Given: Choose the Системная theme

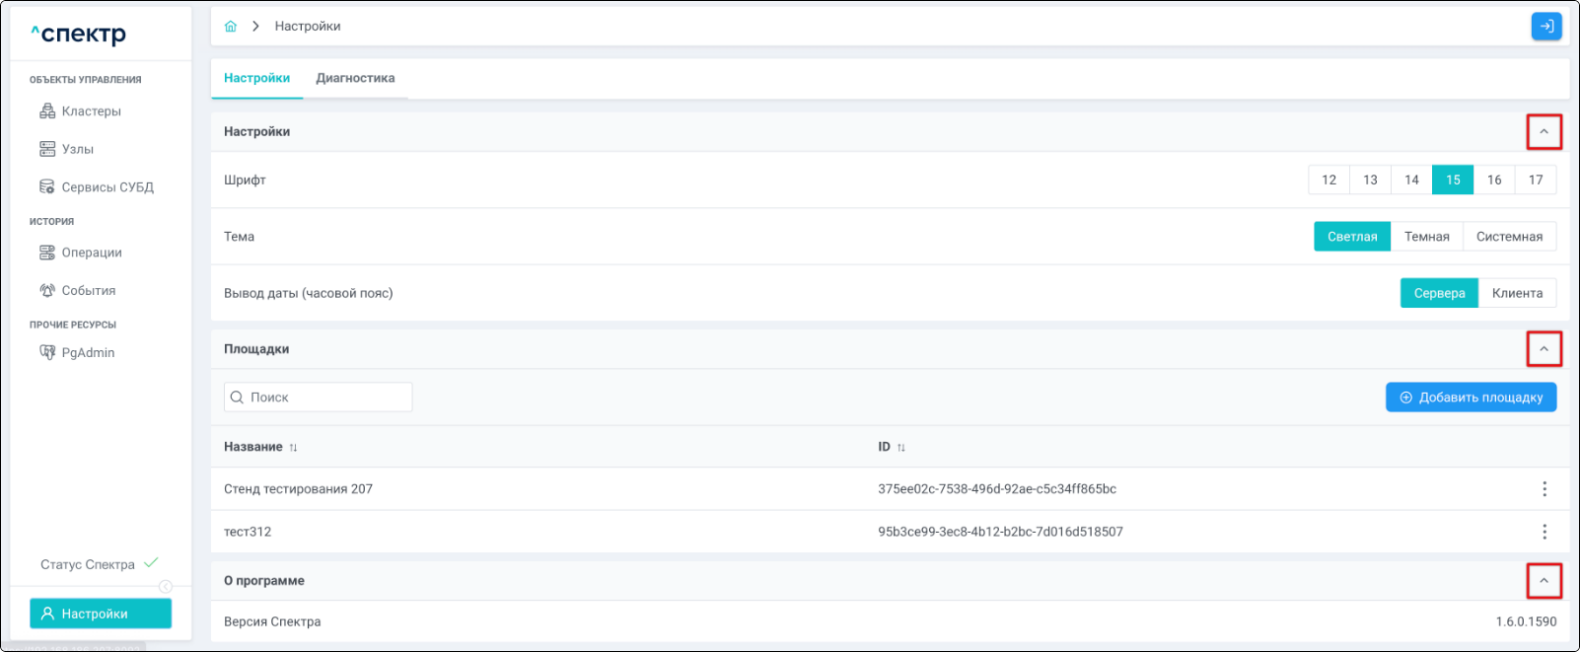Looking at the screenshot, I should click(x=1509, y=237).
